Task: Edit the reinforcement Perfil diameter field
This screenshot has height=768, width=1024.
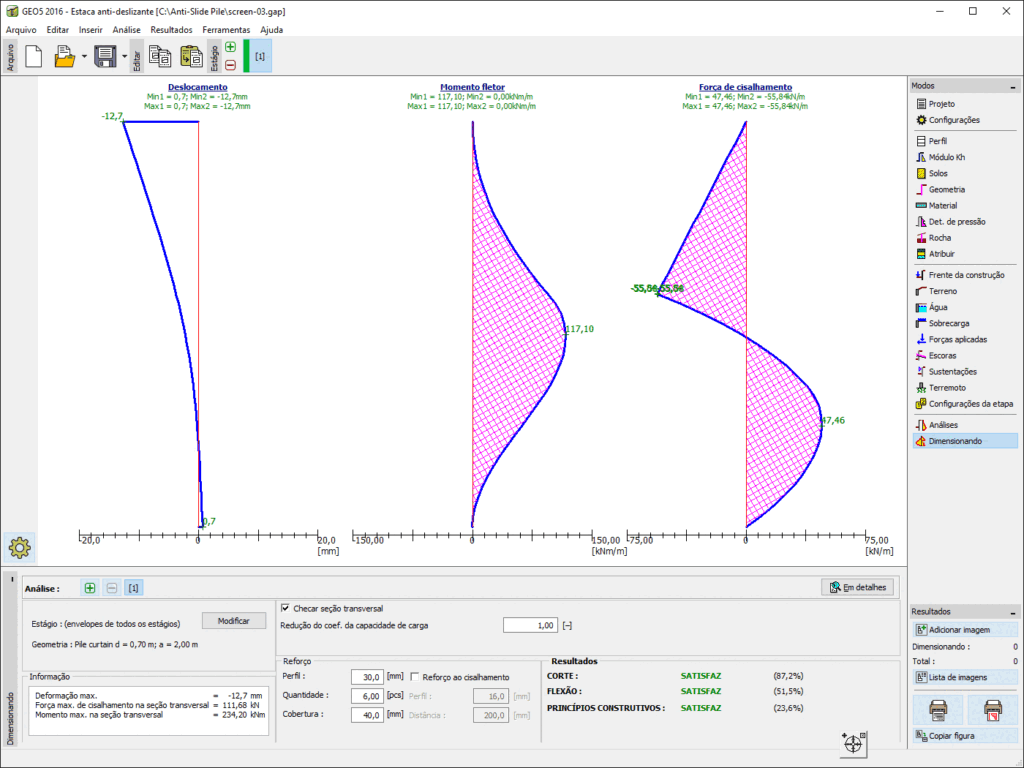Action: [367, 677]
